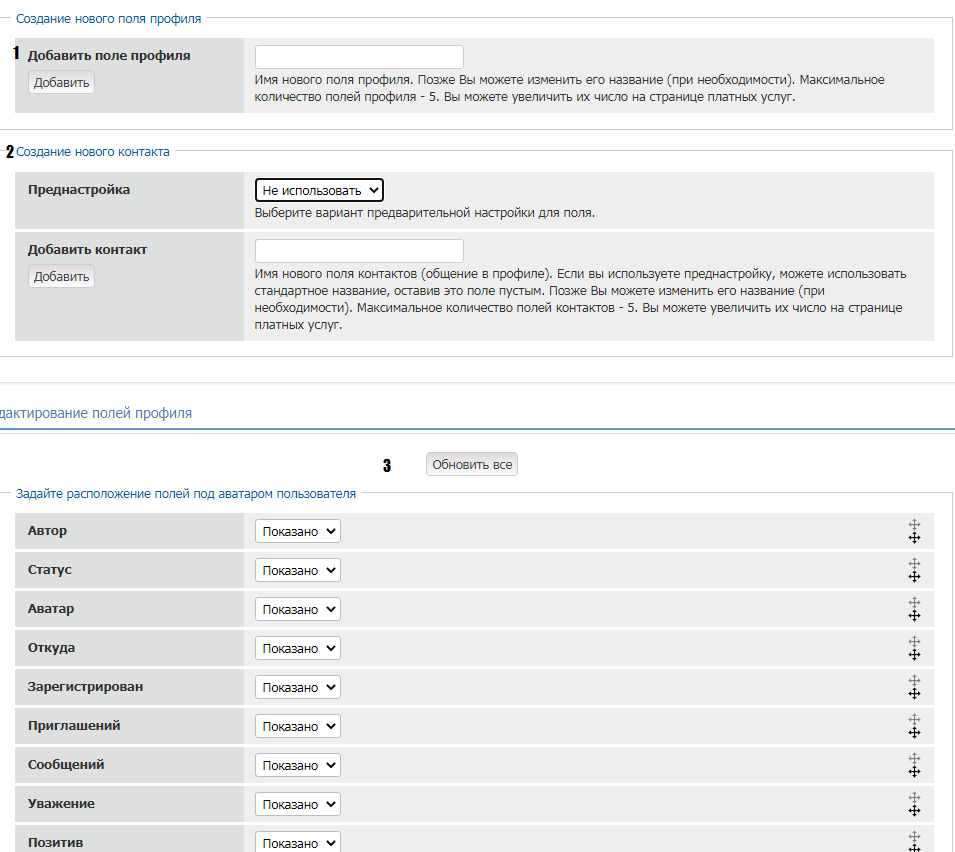Click the drag handle for Зарегистрирован row
955x852 pixels.
coord(913,687)
